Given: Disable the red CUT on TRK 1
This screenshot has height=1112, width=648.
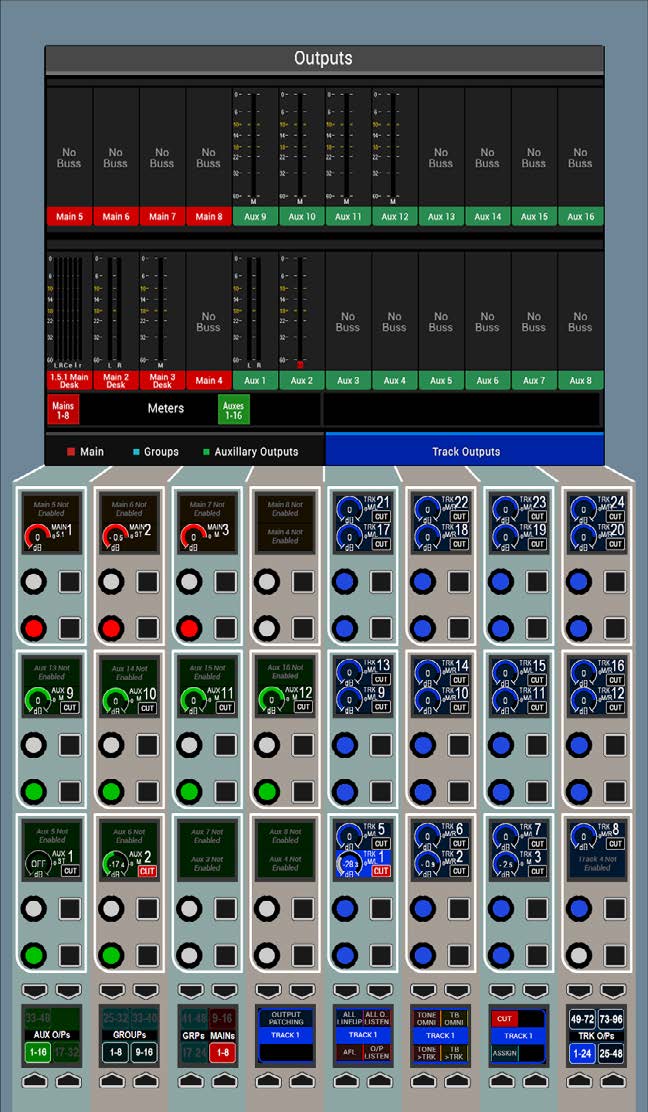Looking at the screenshot, I should 381,871.
